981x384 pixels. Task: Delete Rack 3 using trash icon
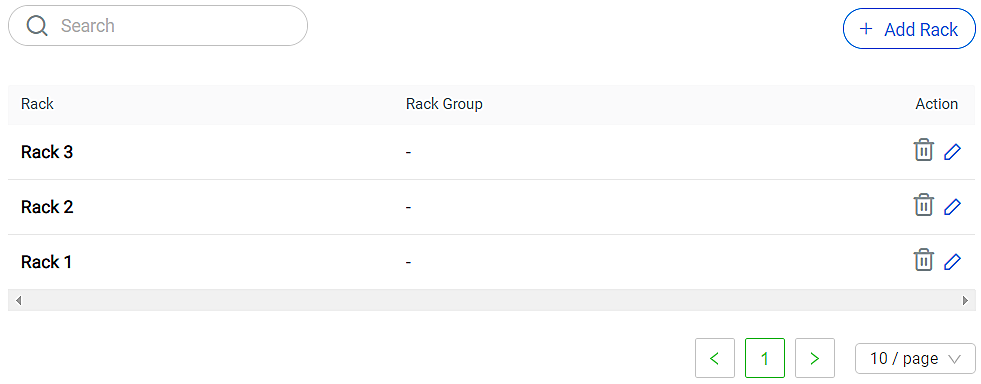[x=923, y=151]
